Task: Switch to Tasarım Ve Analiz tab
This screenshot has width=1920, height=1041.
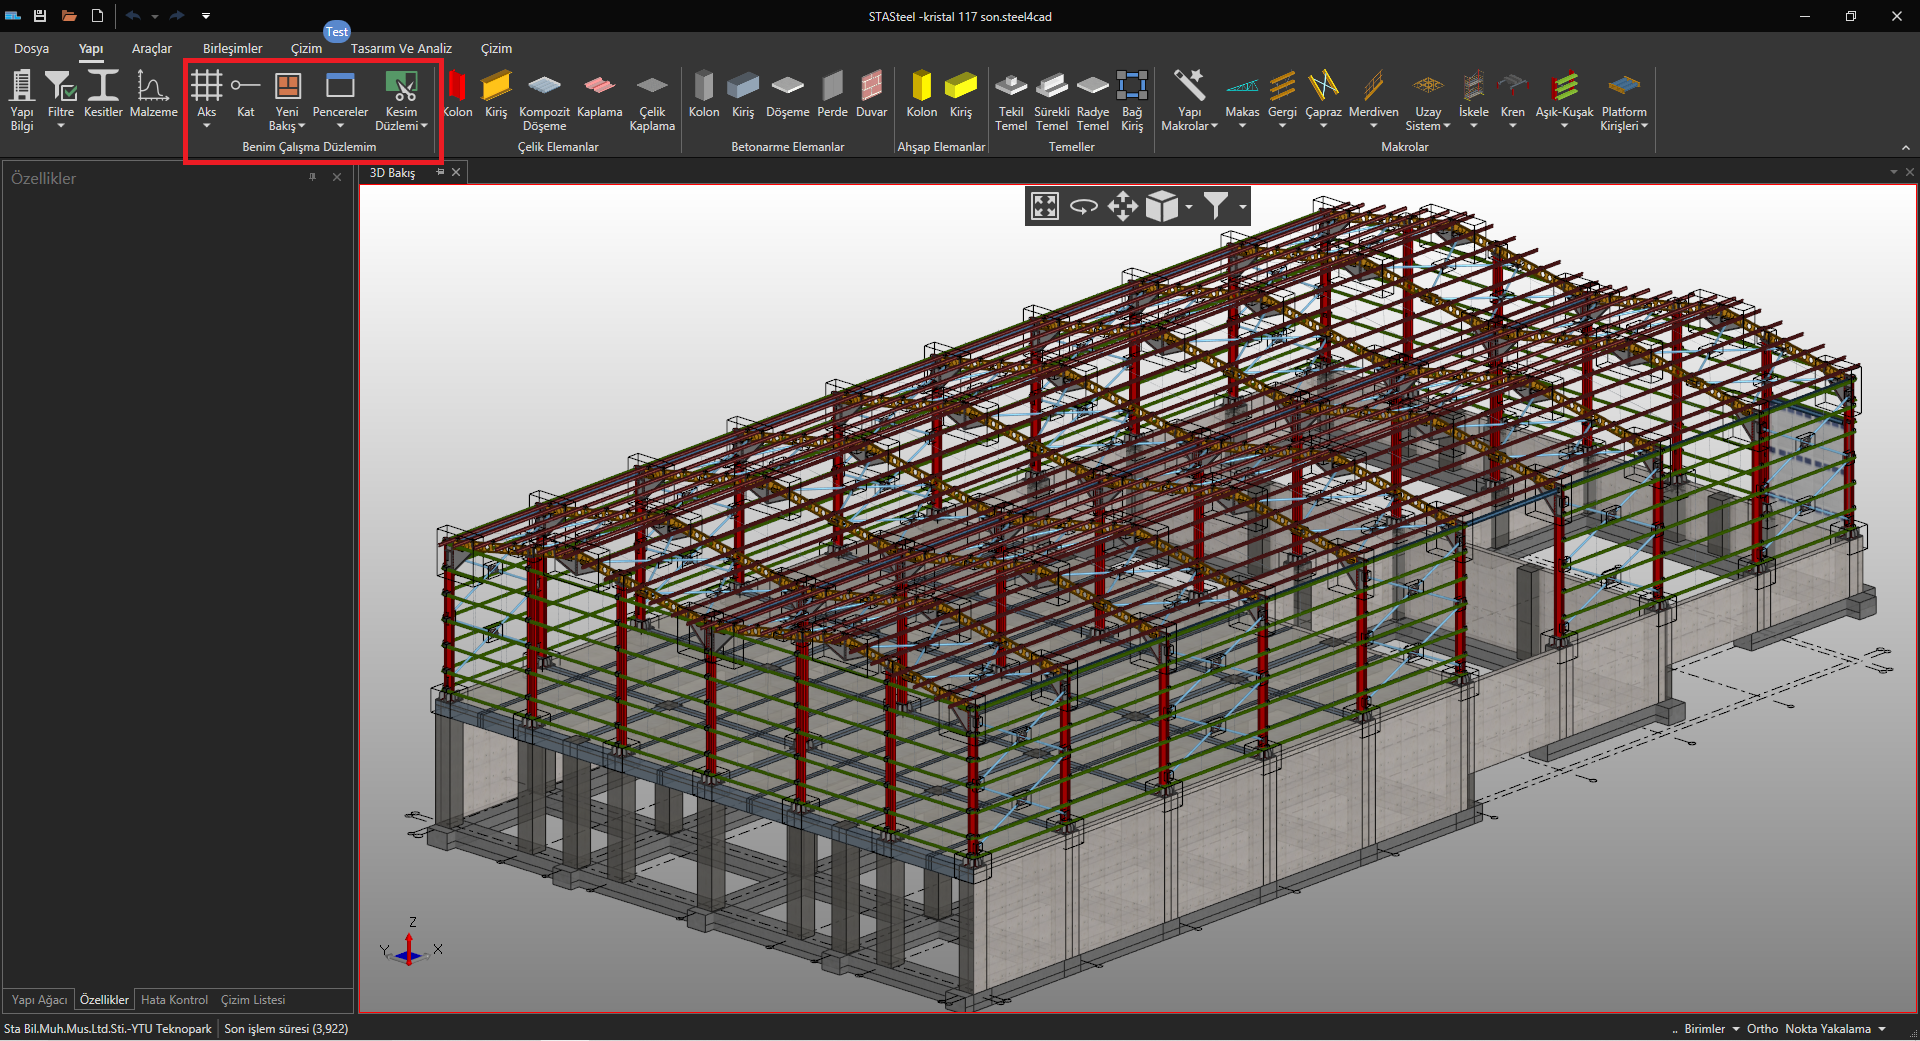Action: click(x=401, y=49)
